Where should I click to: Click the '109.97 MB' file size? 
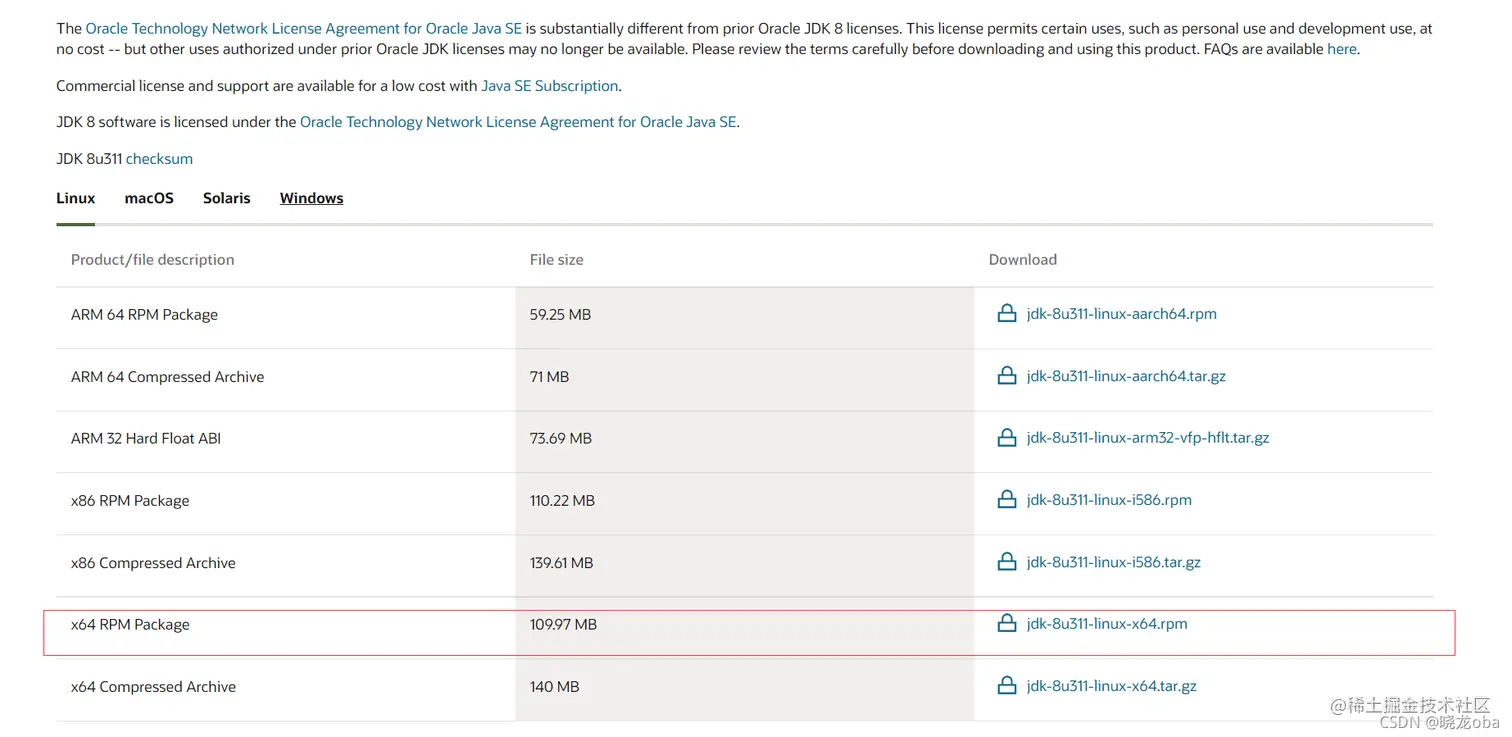(563, 624)
